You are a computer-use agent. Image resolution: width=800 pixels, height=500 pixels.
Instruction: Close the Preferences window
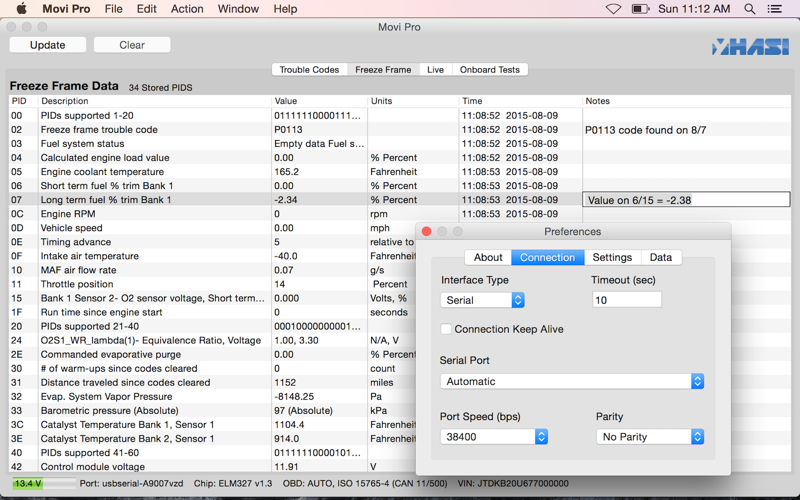point(427,232)
